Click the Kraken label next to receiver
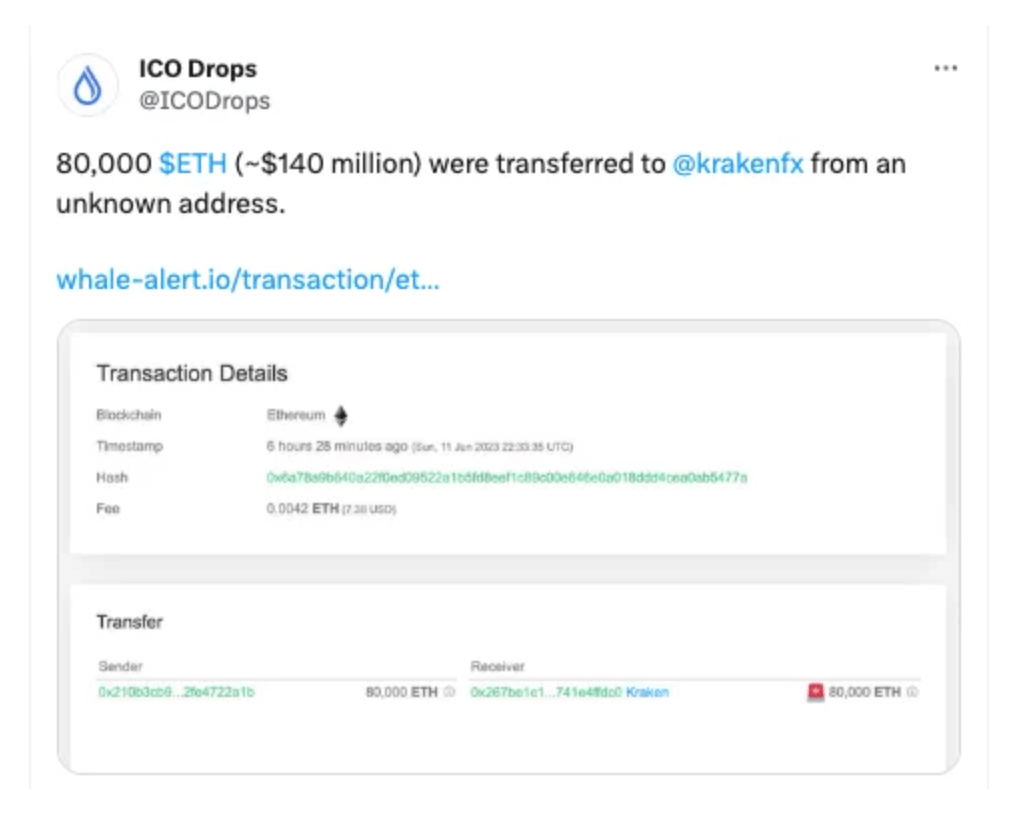The height and width of the screenshot is (828, 1028). pos(647,692)
